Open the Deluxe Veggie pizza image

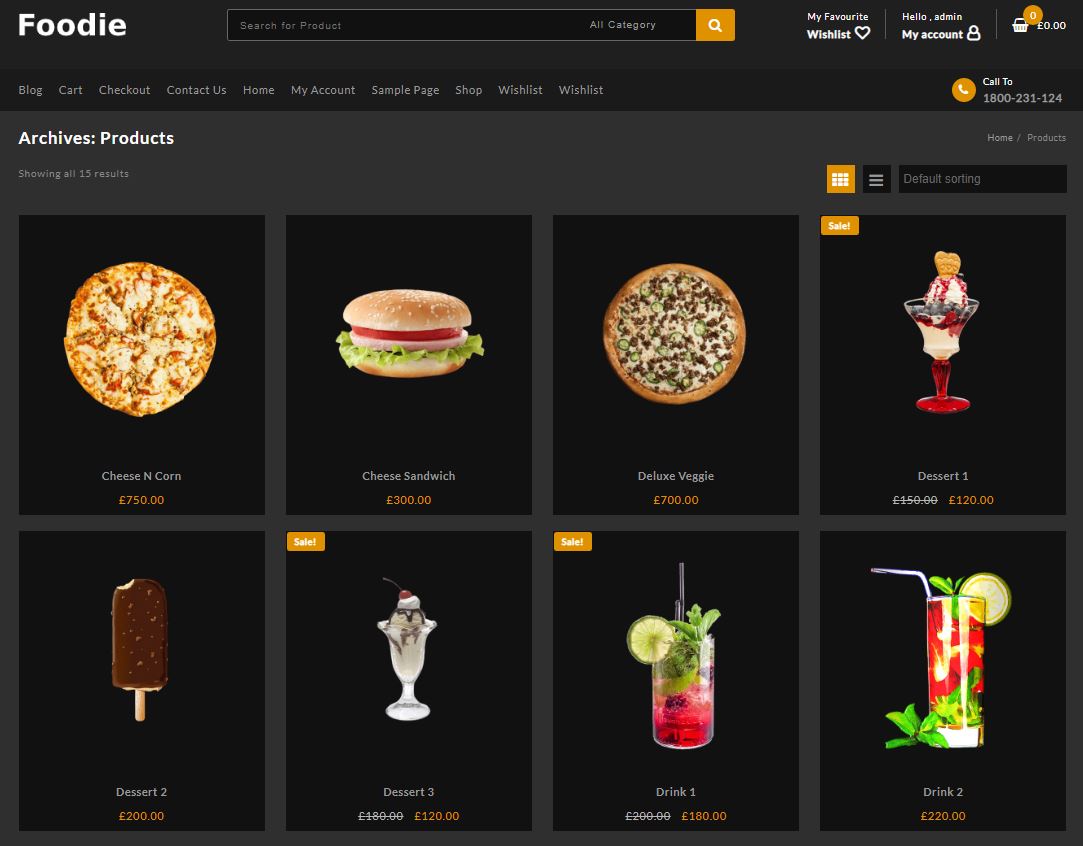point(675,335)
